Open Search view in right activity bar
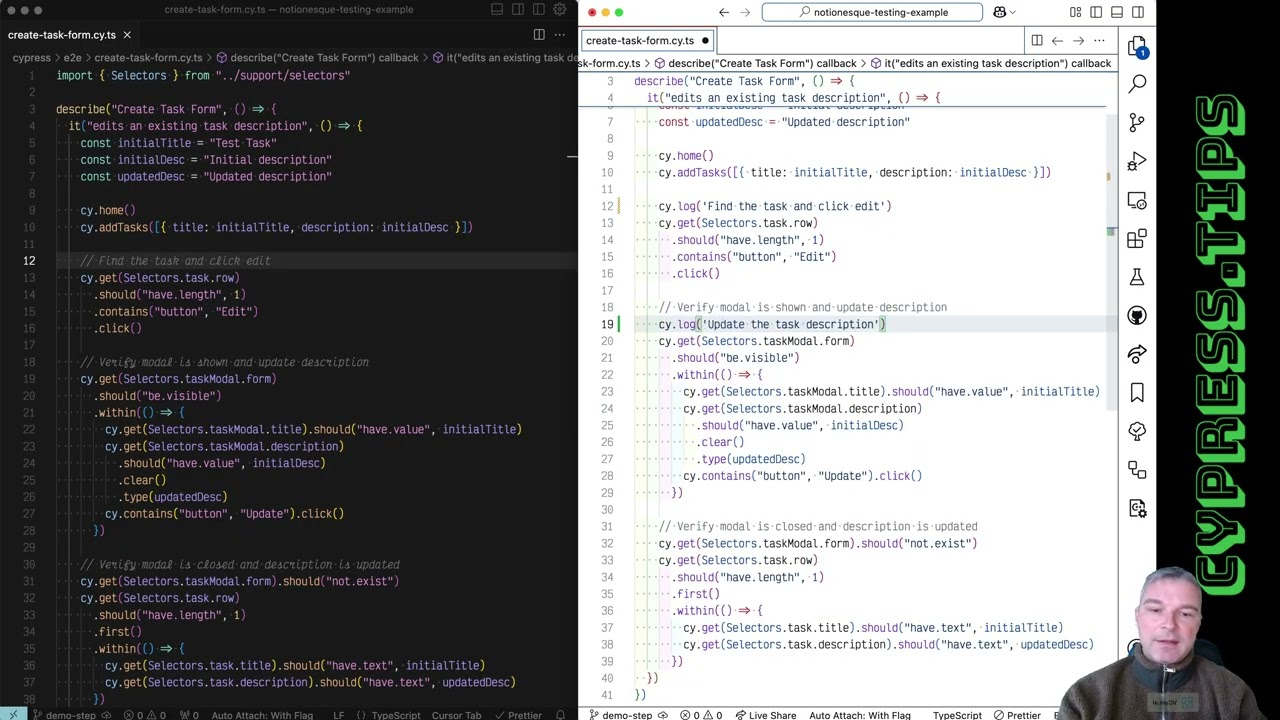This screenshot has height=720, width=1280. (1137, 85)
